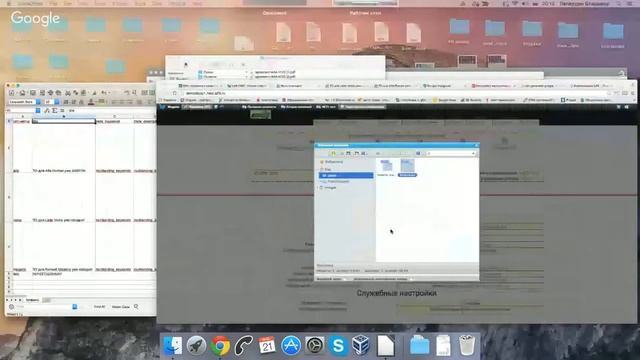The height and width of the screenshot is (360, 640).
Task: Click Find All in the spreadsheet find bar
Action: [100, 307]
